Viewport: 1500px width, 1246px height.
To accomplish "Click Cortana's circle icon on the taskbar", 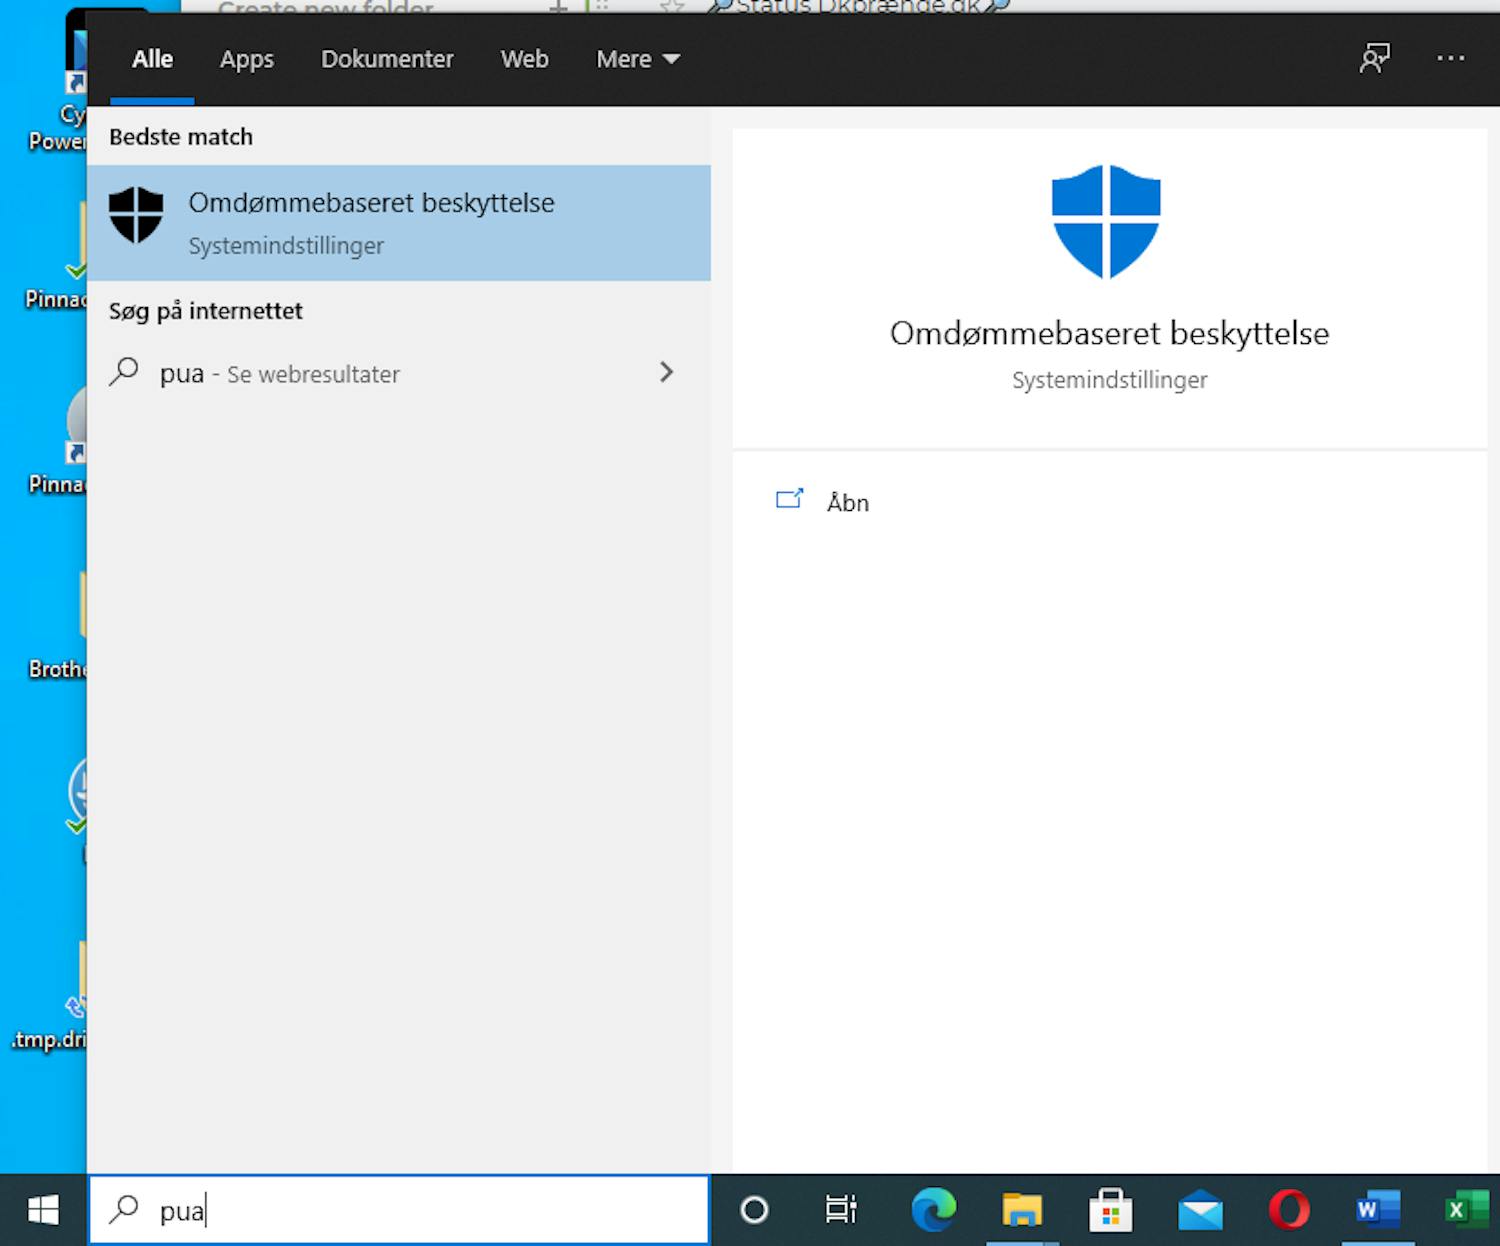I will point(755,1210).
